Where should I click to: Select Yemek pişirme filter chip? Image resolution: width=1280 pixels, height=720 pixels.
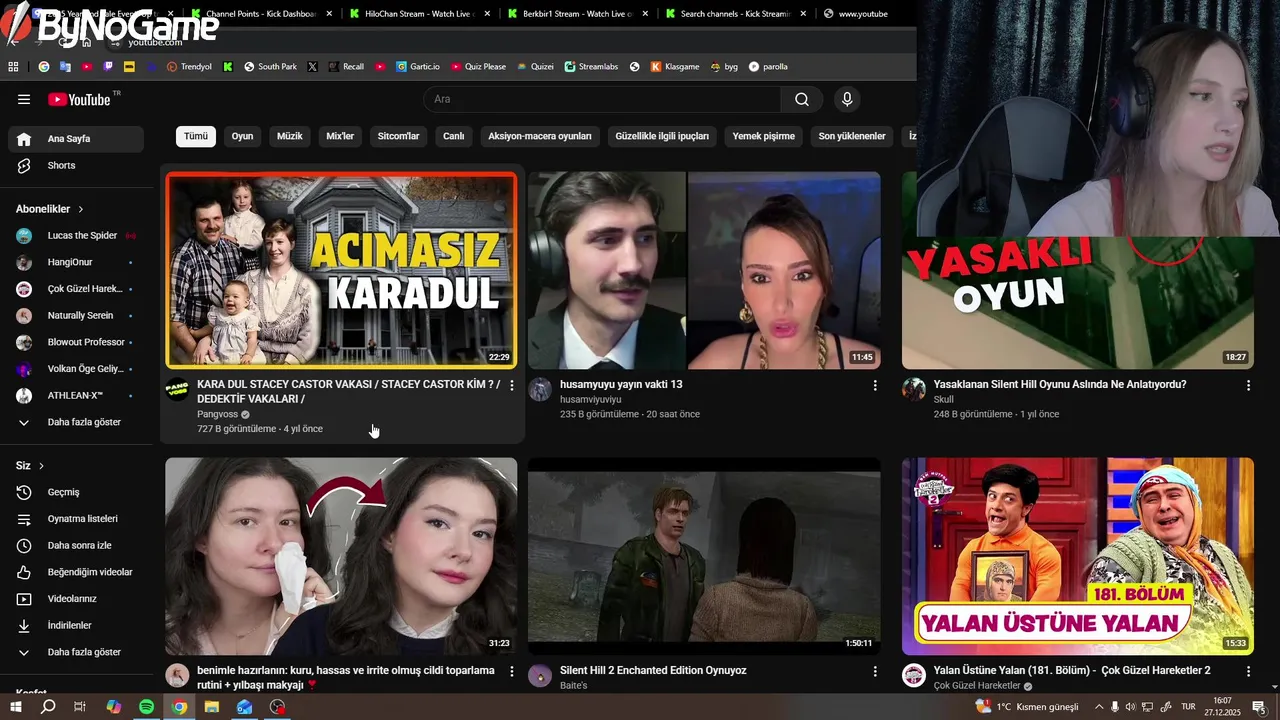[x=764, y=136]
